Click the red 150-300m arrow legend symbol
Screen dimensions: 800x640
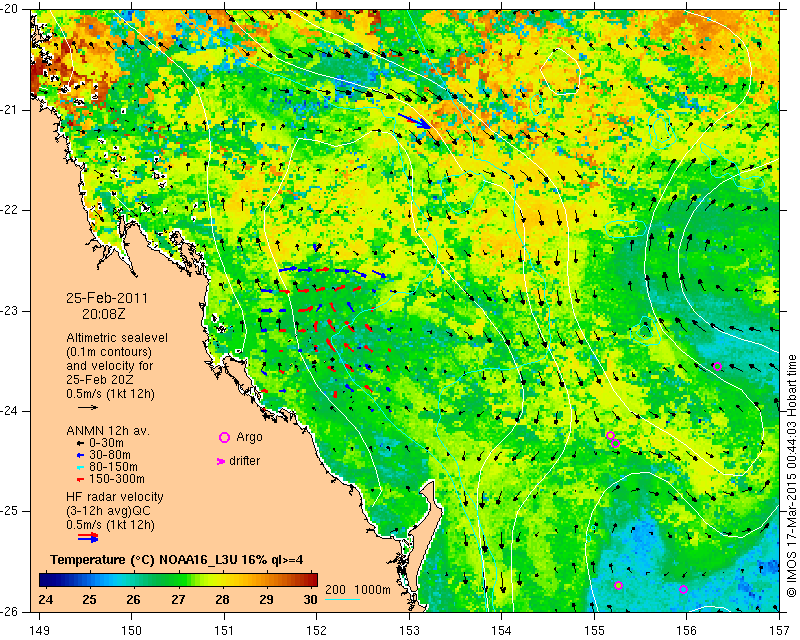(80, 479)
